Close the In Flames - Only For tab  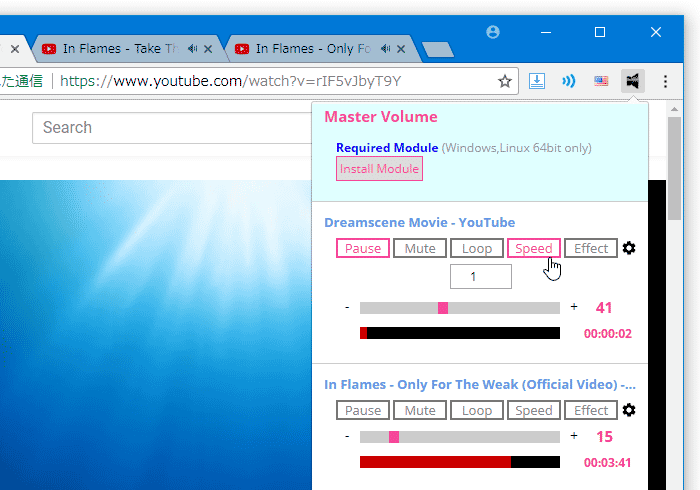(401, 49)
